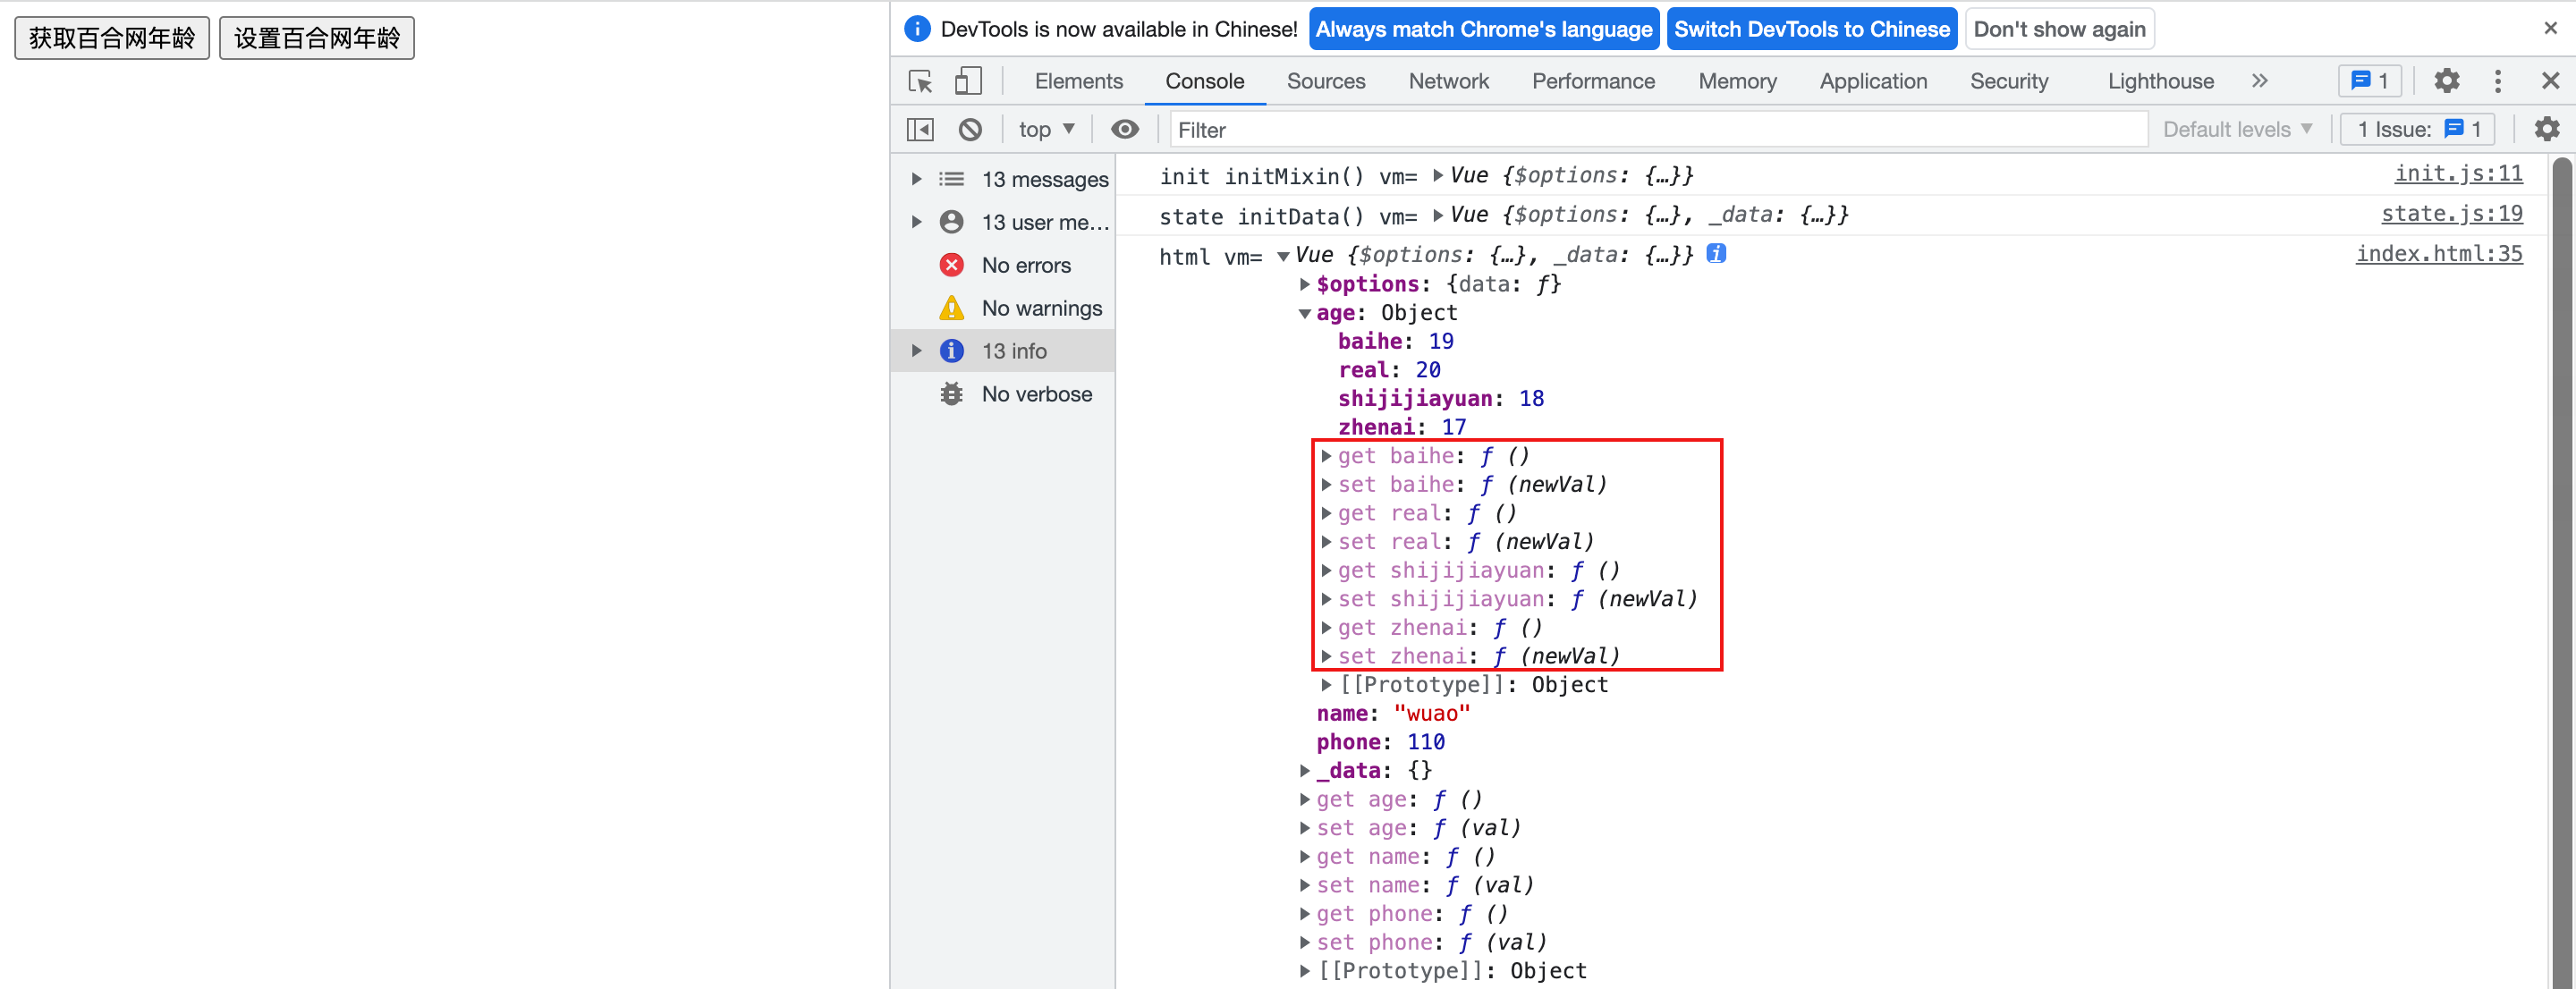This screenshot has height=989, width=2576.
Task: Switch to the Security tab
Action: click(2009, 81)
